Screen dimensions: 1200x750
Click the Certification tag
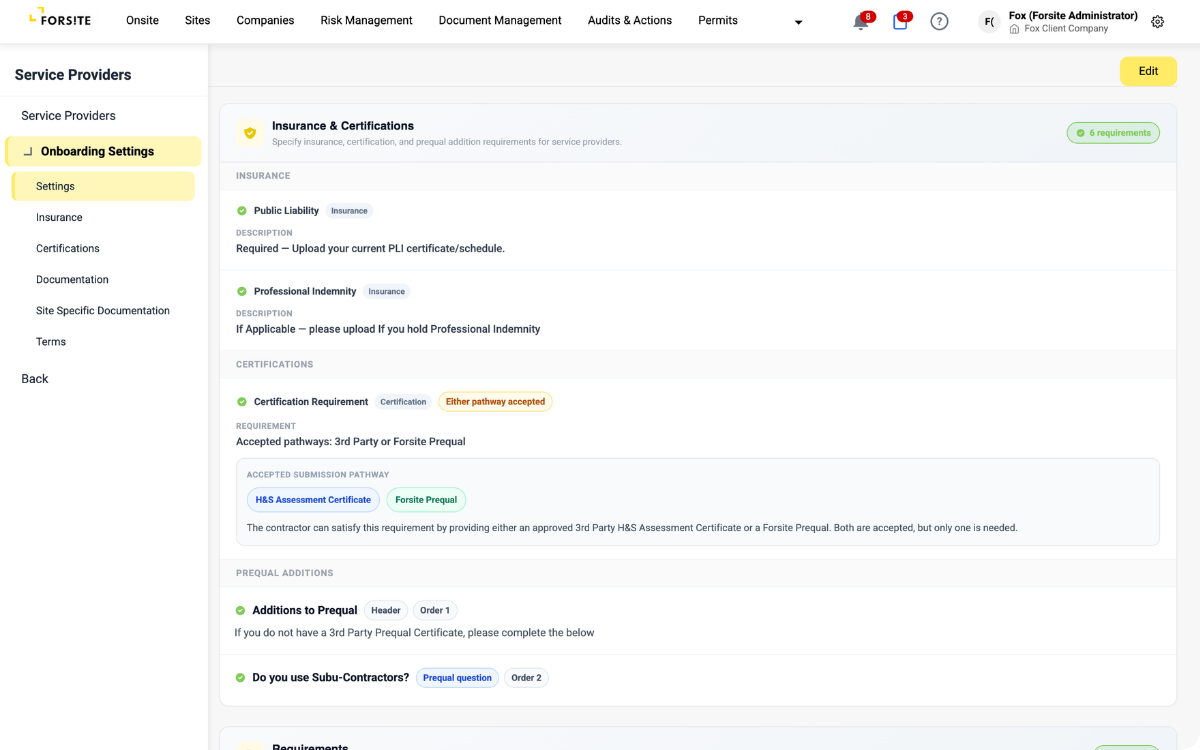tap(403, 402)
